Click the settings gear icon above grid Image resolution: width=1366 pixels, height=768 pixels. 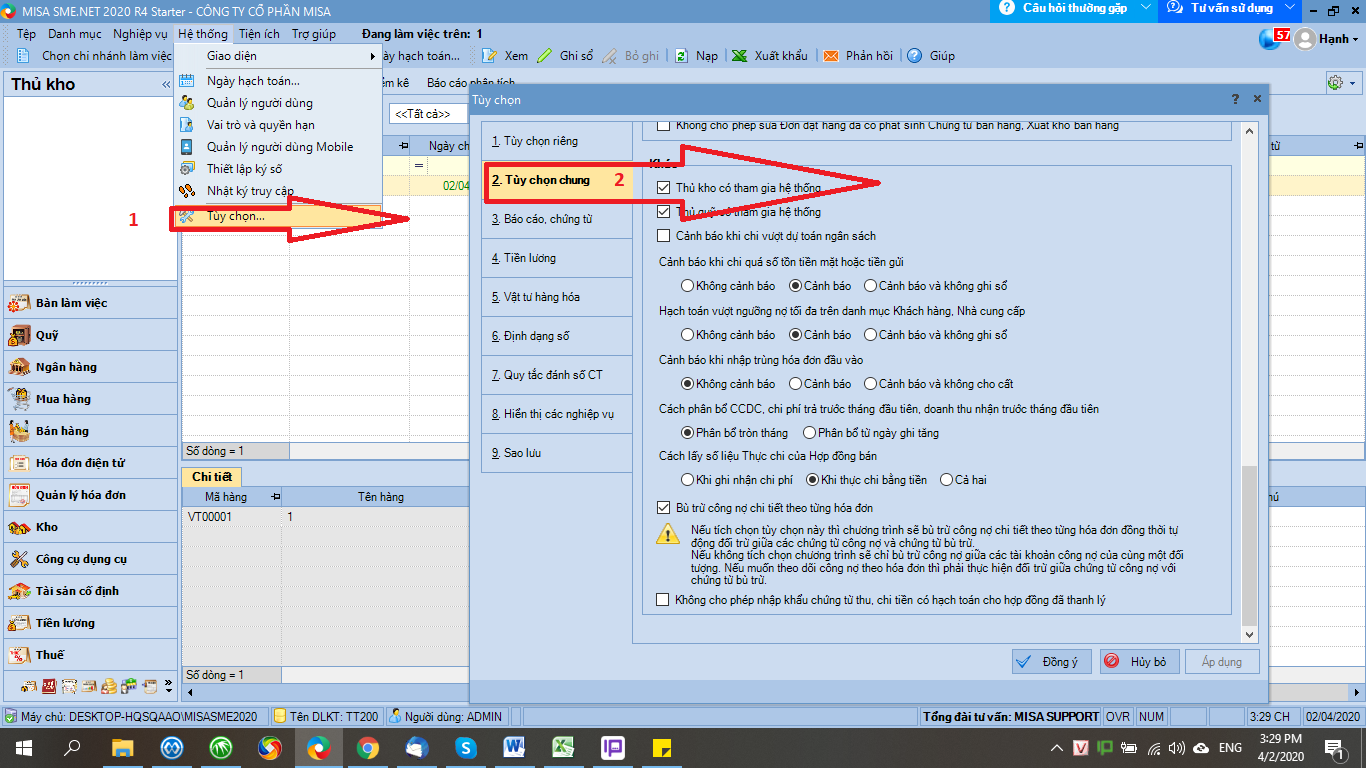[x=1334, y=83]
